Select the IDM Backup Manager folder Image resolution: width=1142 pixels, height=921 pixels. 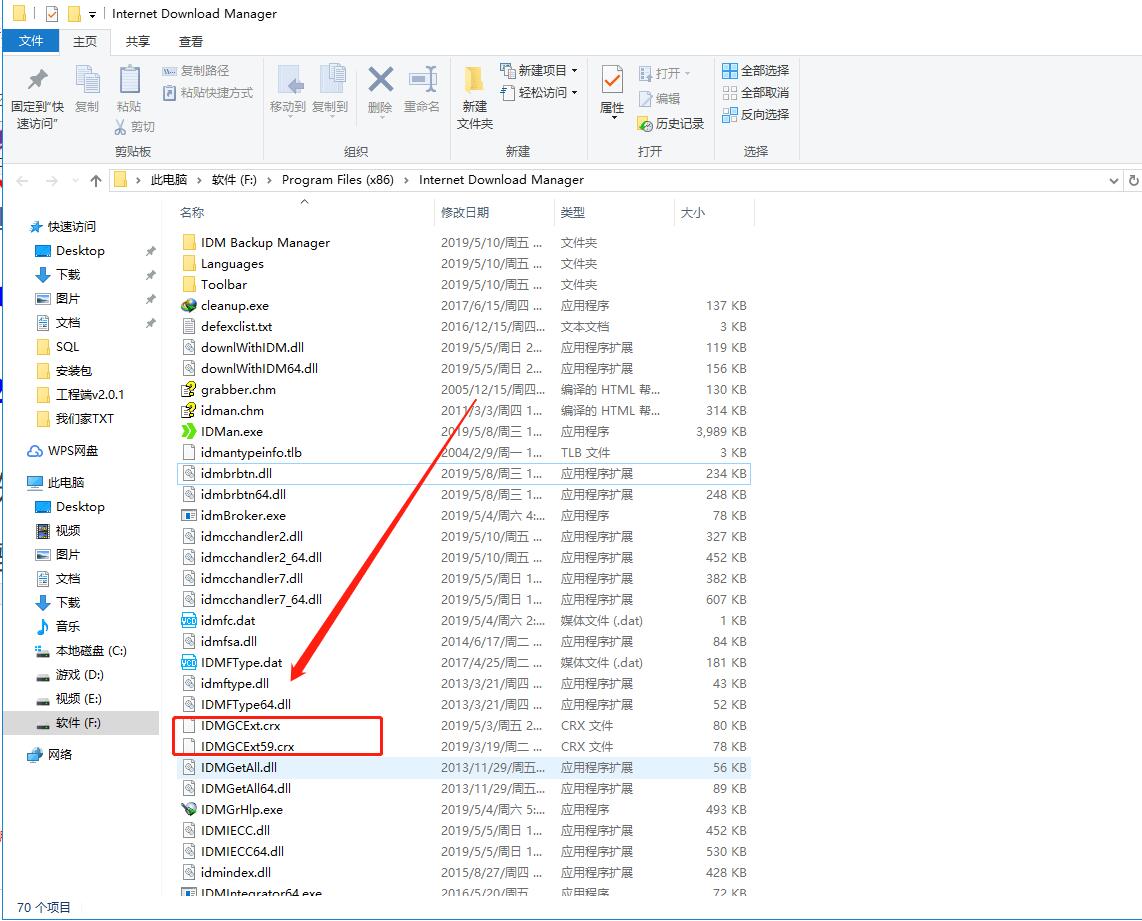click(x=265, y=242)
